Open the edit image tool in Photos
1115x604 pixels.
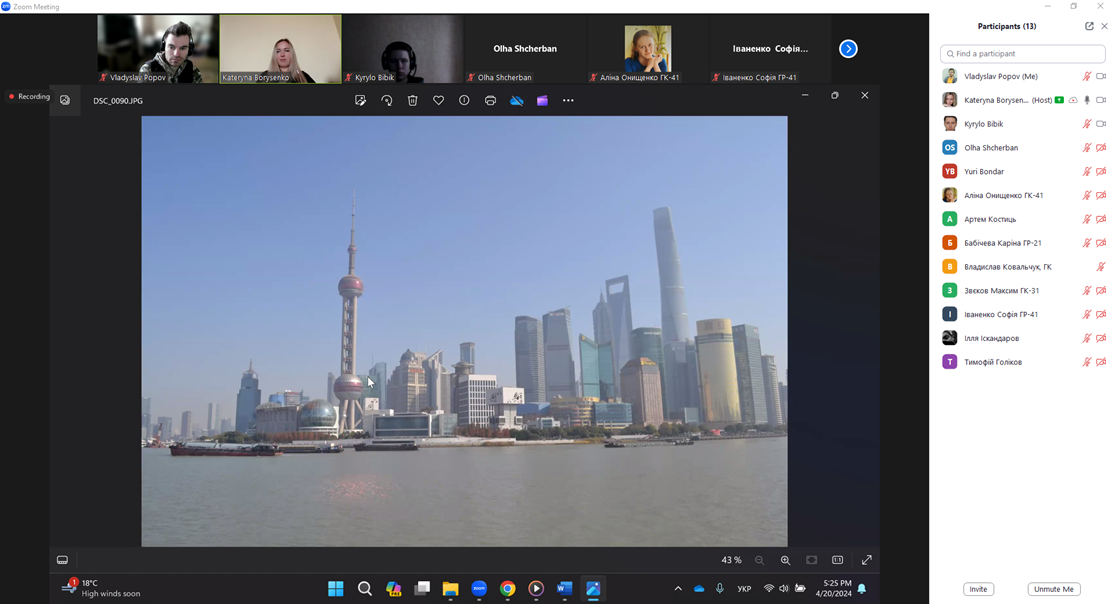360,101
